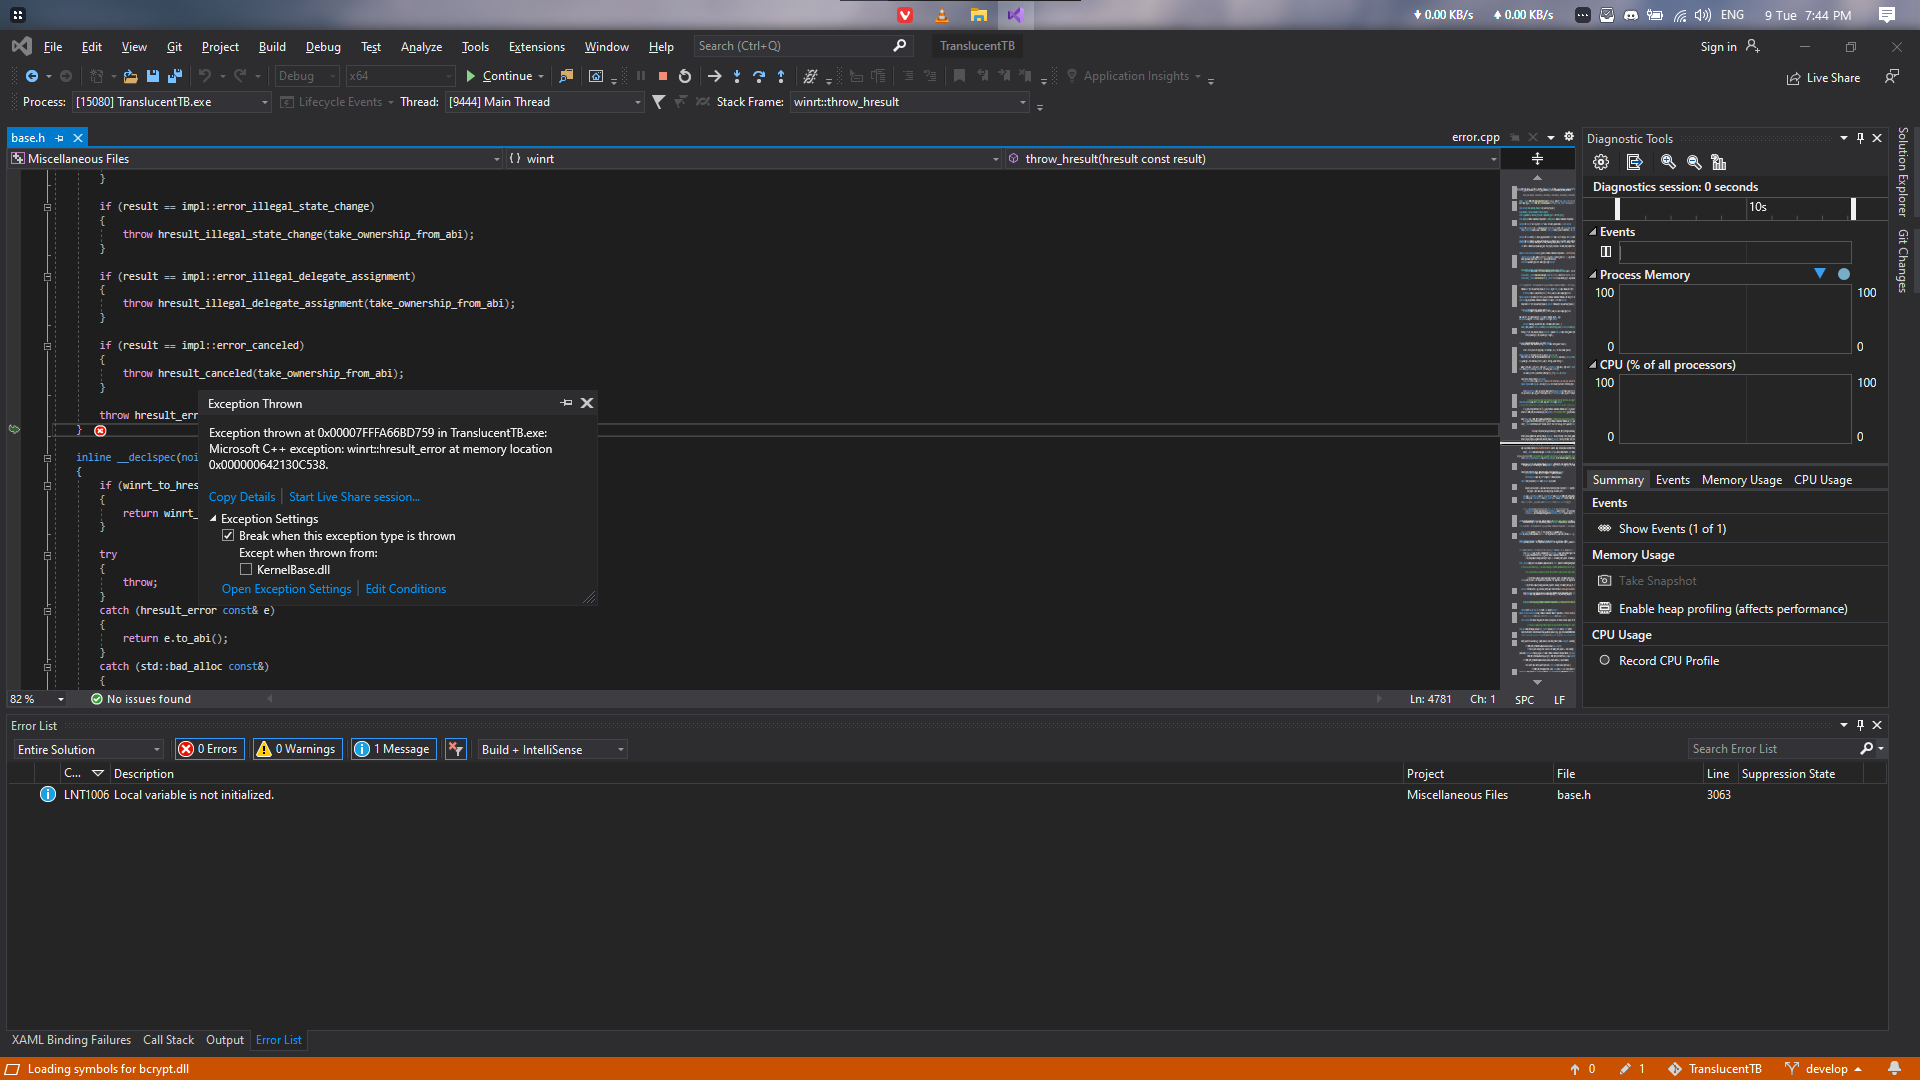
Task: Click the Save All toolbar icon
Action: [175, 76]
